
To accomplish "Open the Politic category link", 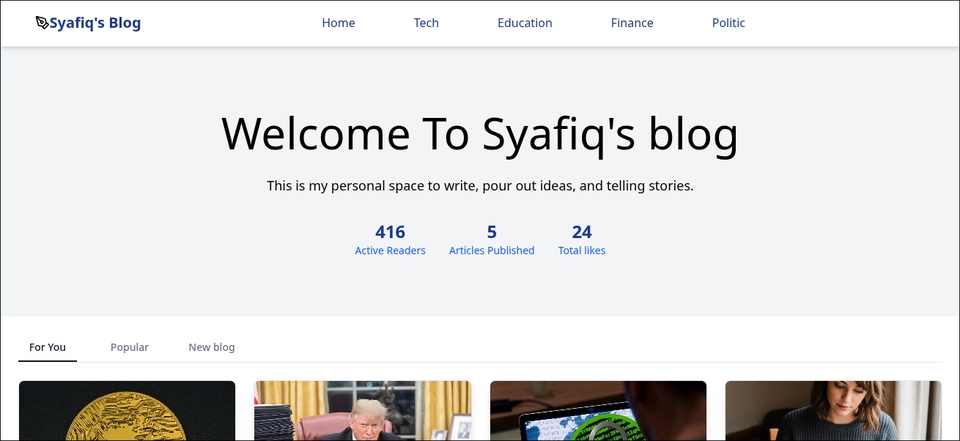I will pyautogui.click(x=728, y=23).
